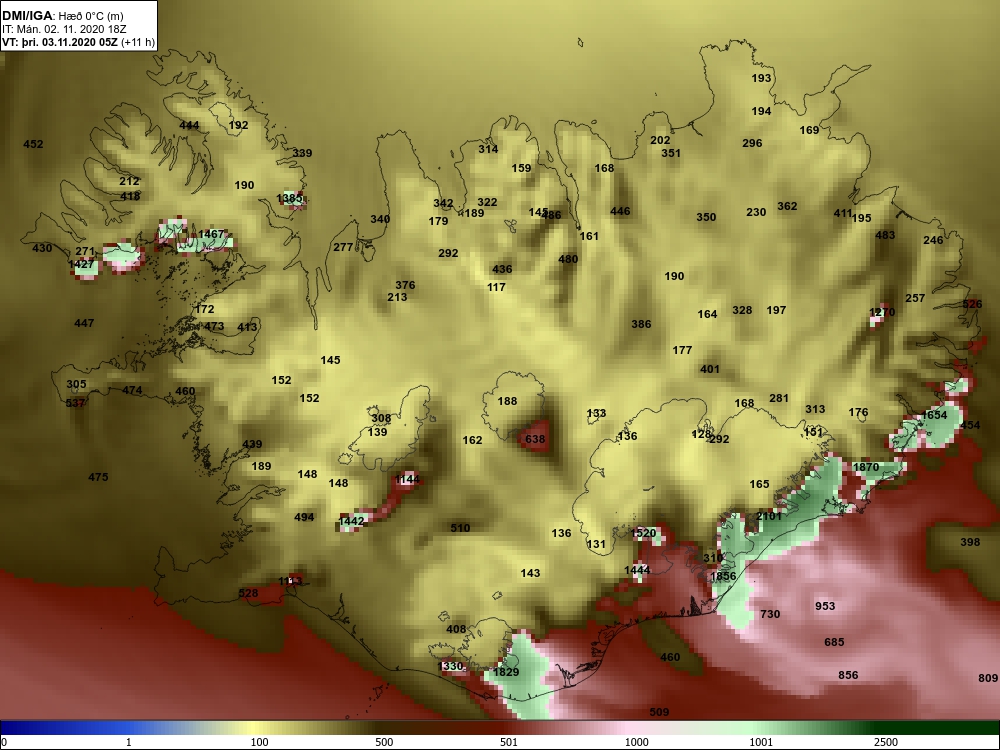Select the 1467 height label

[x=211, y=234]
